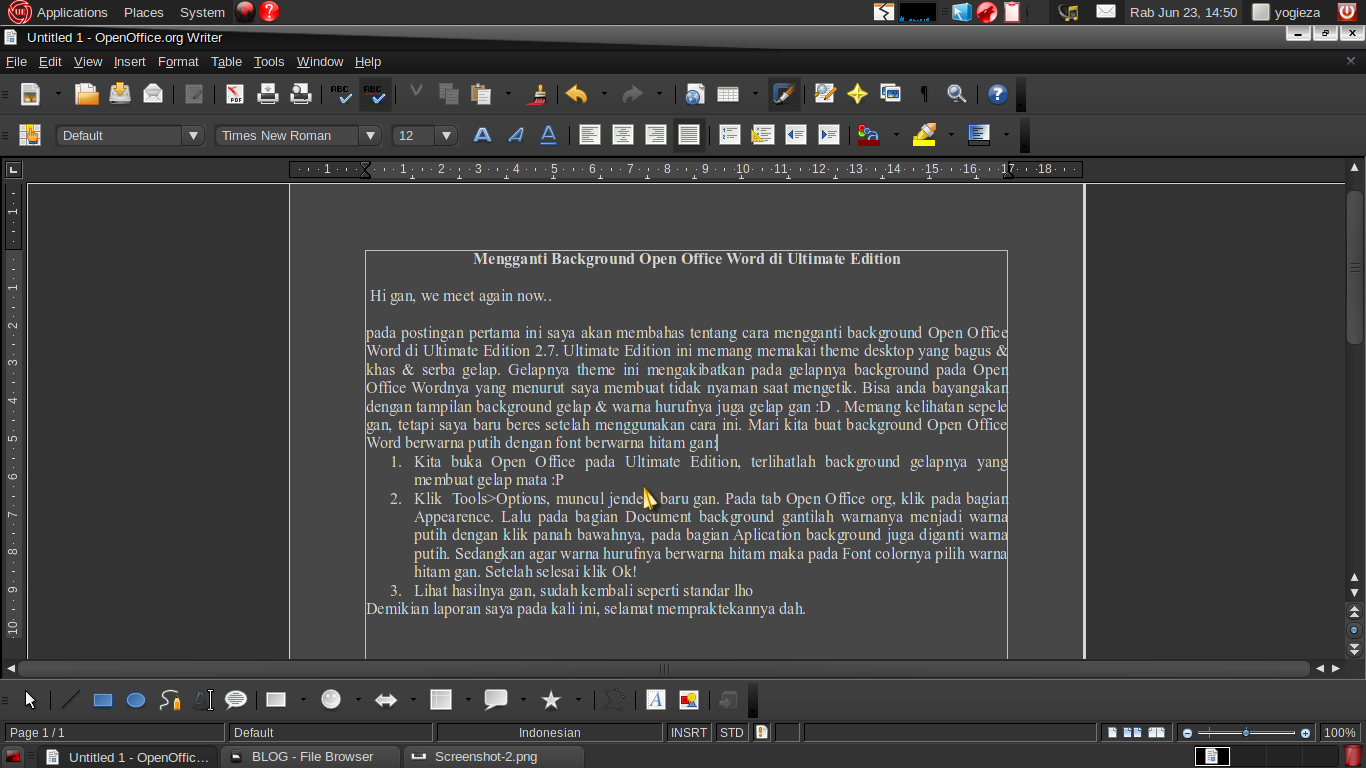Click the Font Color swatch button
The width and height of the screenshot is (1366, 768).
[869, 135]
